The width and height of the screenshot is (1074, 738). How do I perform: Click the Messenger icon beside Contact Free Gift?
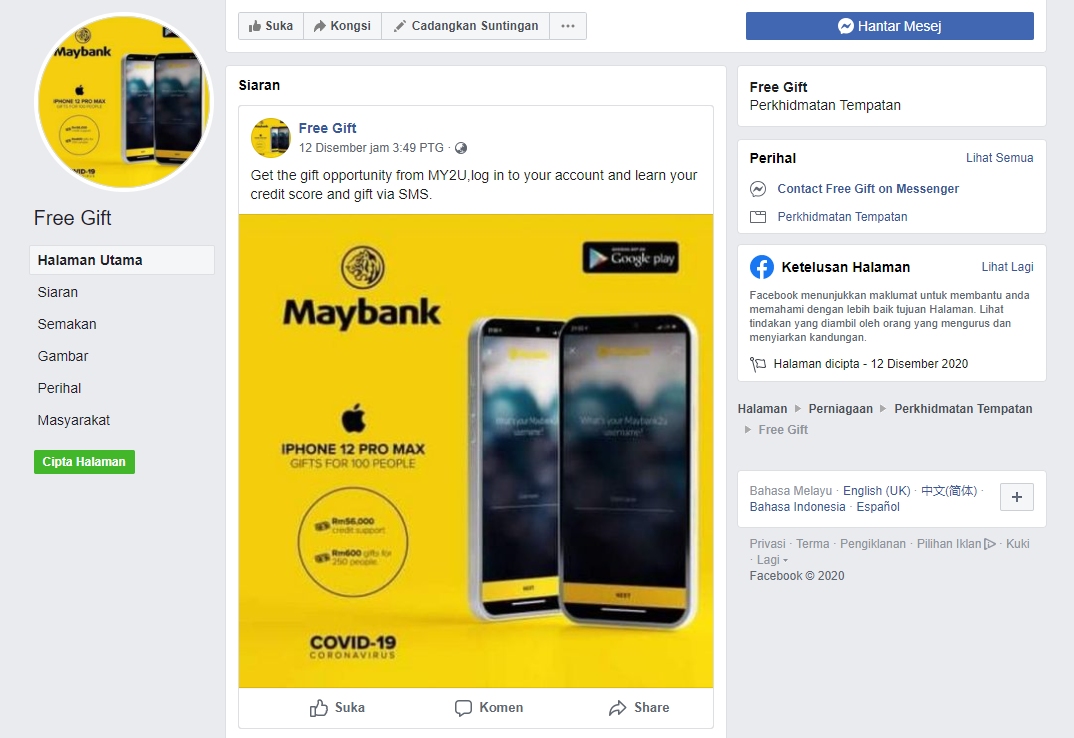tap(758, 189)
